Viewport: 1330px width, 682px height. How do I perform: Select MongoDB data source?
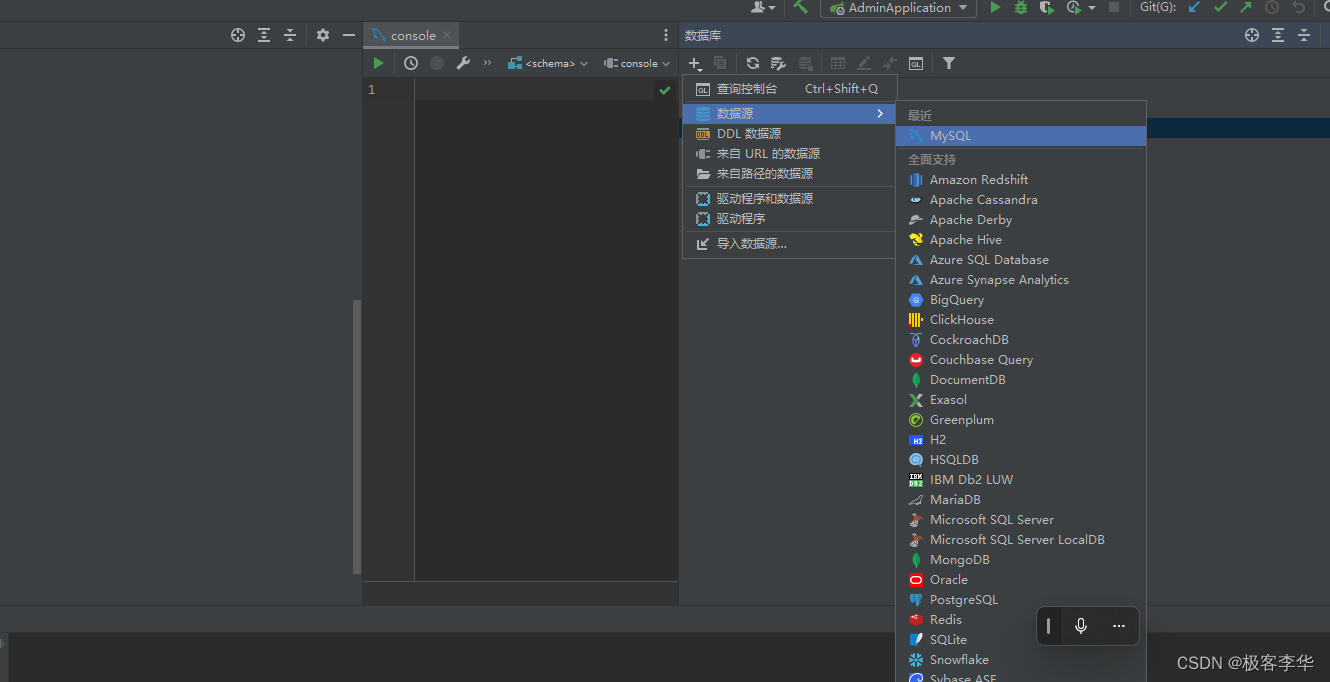(x=1021, y=560)
